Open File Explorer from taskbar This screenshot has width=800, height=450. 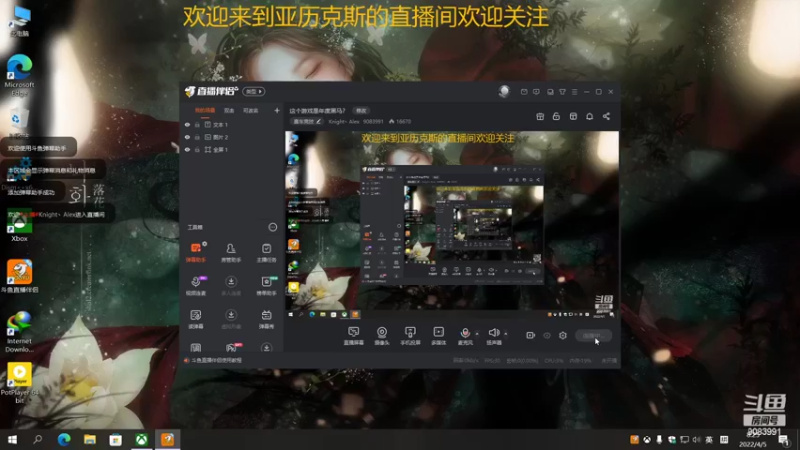pos(90,439)
